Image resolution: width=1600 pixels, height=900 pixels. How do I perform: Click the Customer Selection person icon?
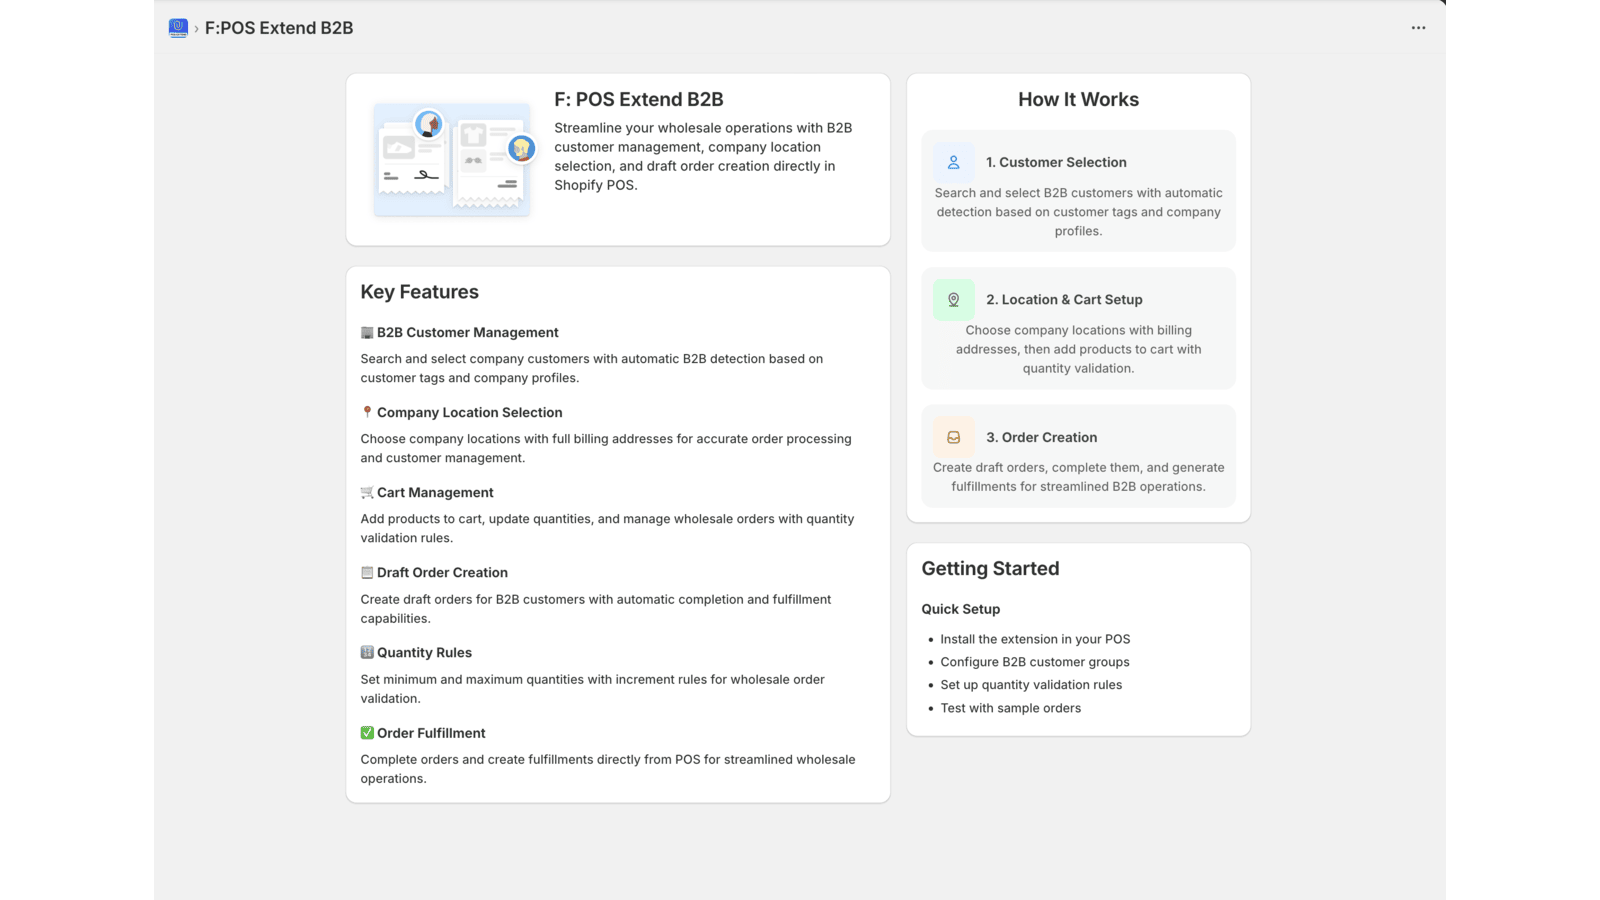point(953,162)
